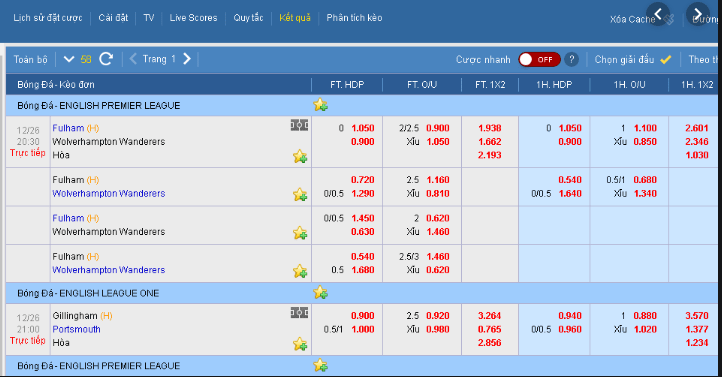
Task: Select Portsmouth FT handicap odds 1.000
Action: click(x=363, y=330)
